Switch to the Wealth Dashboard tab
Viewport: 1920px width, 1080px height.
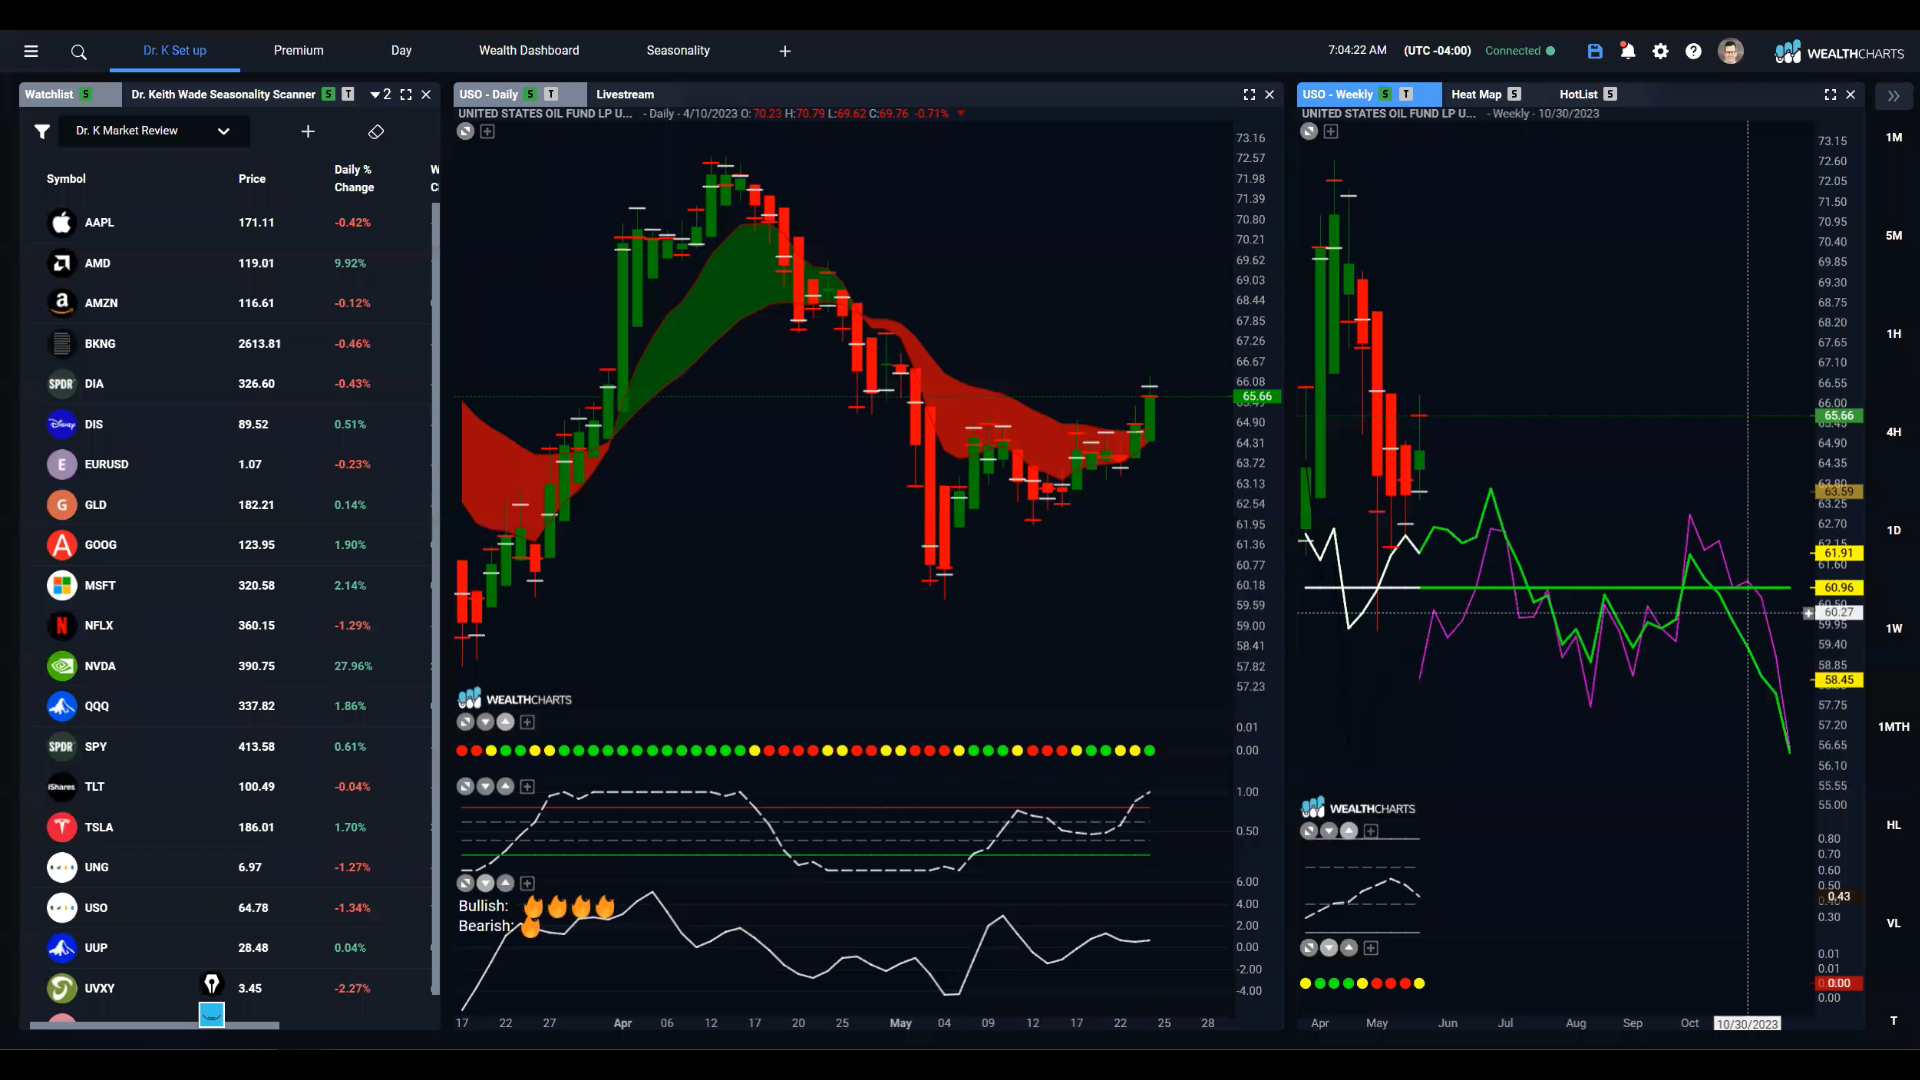click(529, 51)
